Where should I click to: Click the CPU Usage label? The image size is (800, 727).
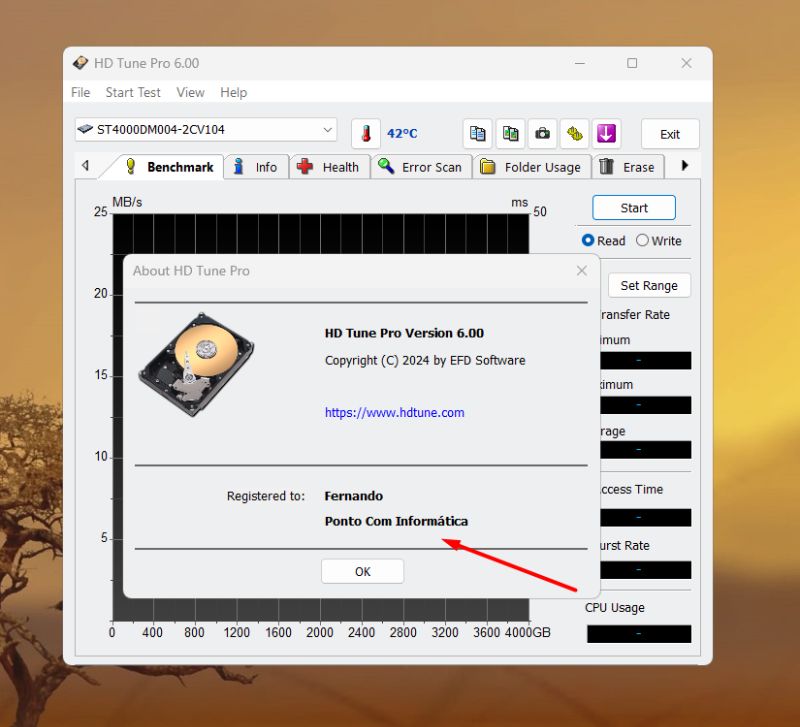615,608
